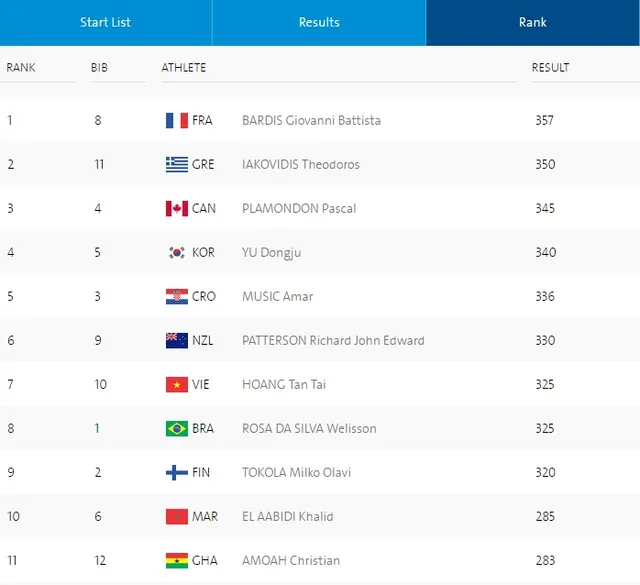Click the Croatia flag icon
The width and height of the screenshot is (640, 585).
click(177, 297)
